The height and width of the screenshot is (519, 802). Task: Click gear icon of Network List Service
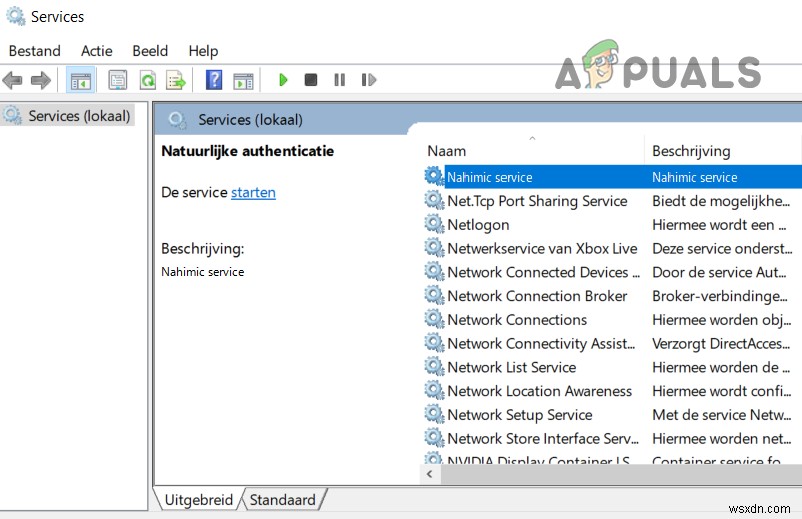pyautogui.click(x=434, y=366)
